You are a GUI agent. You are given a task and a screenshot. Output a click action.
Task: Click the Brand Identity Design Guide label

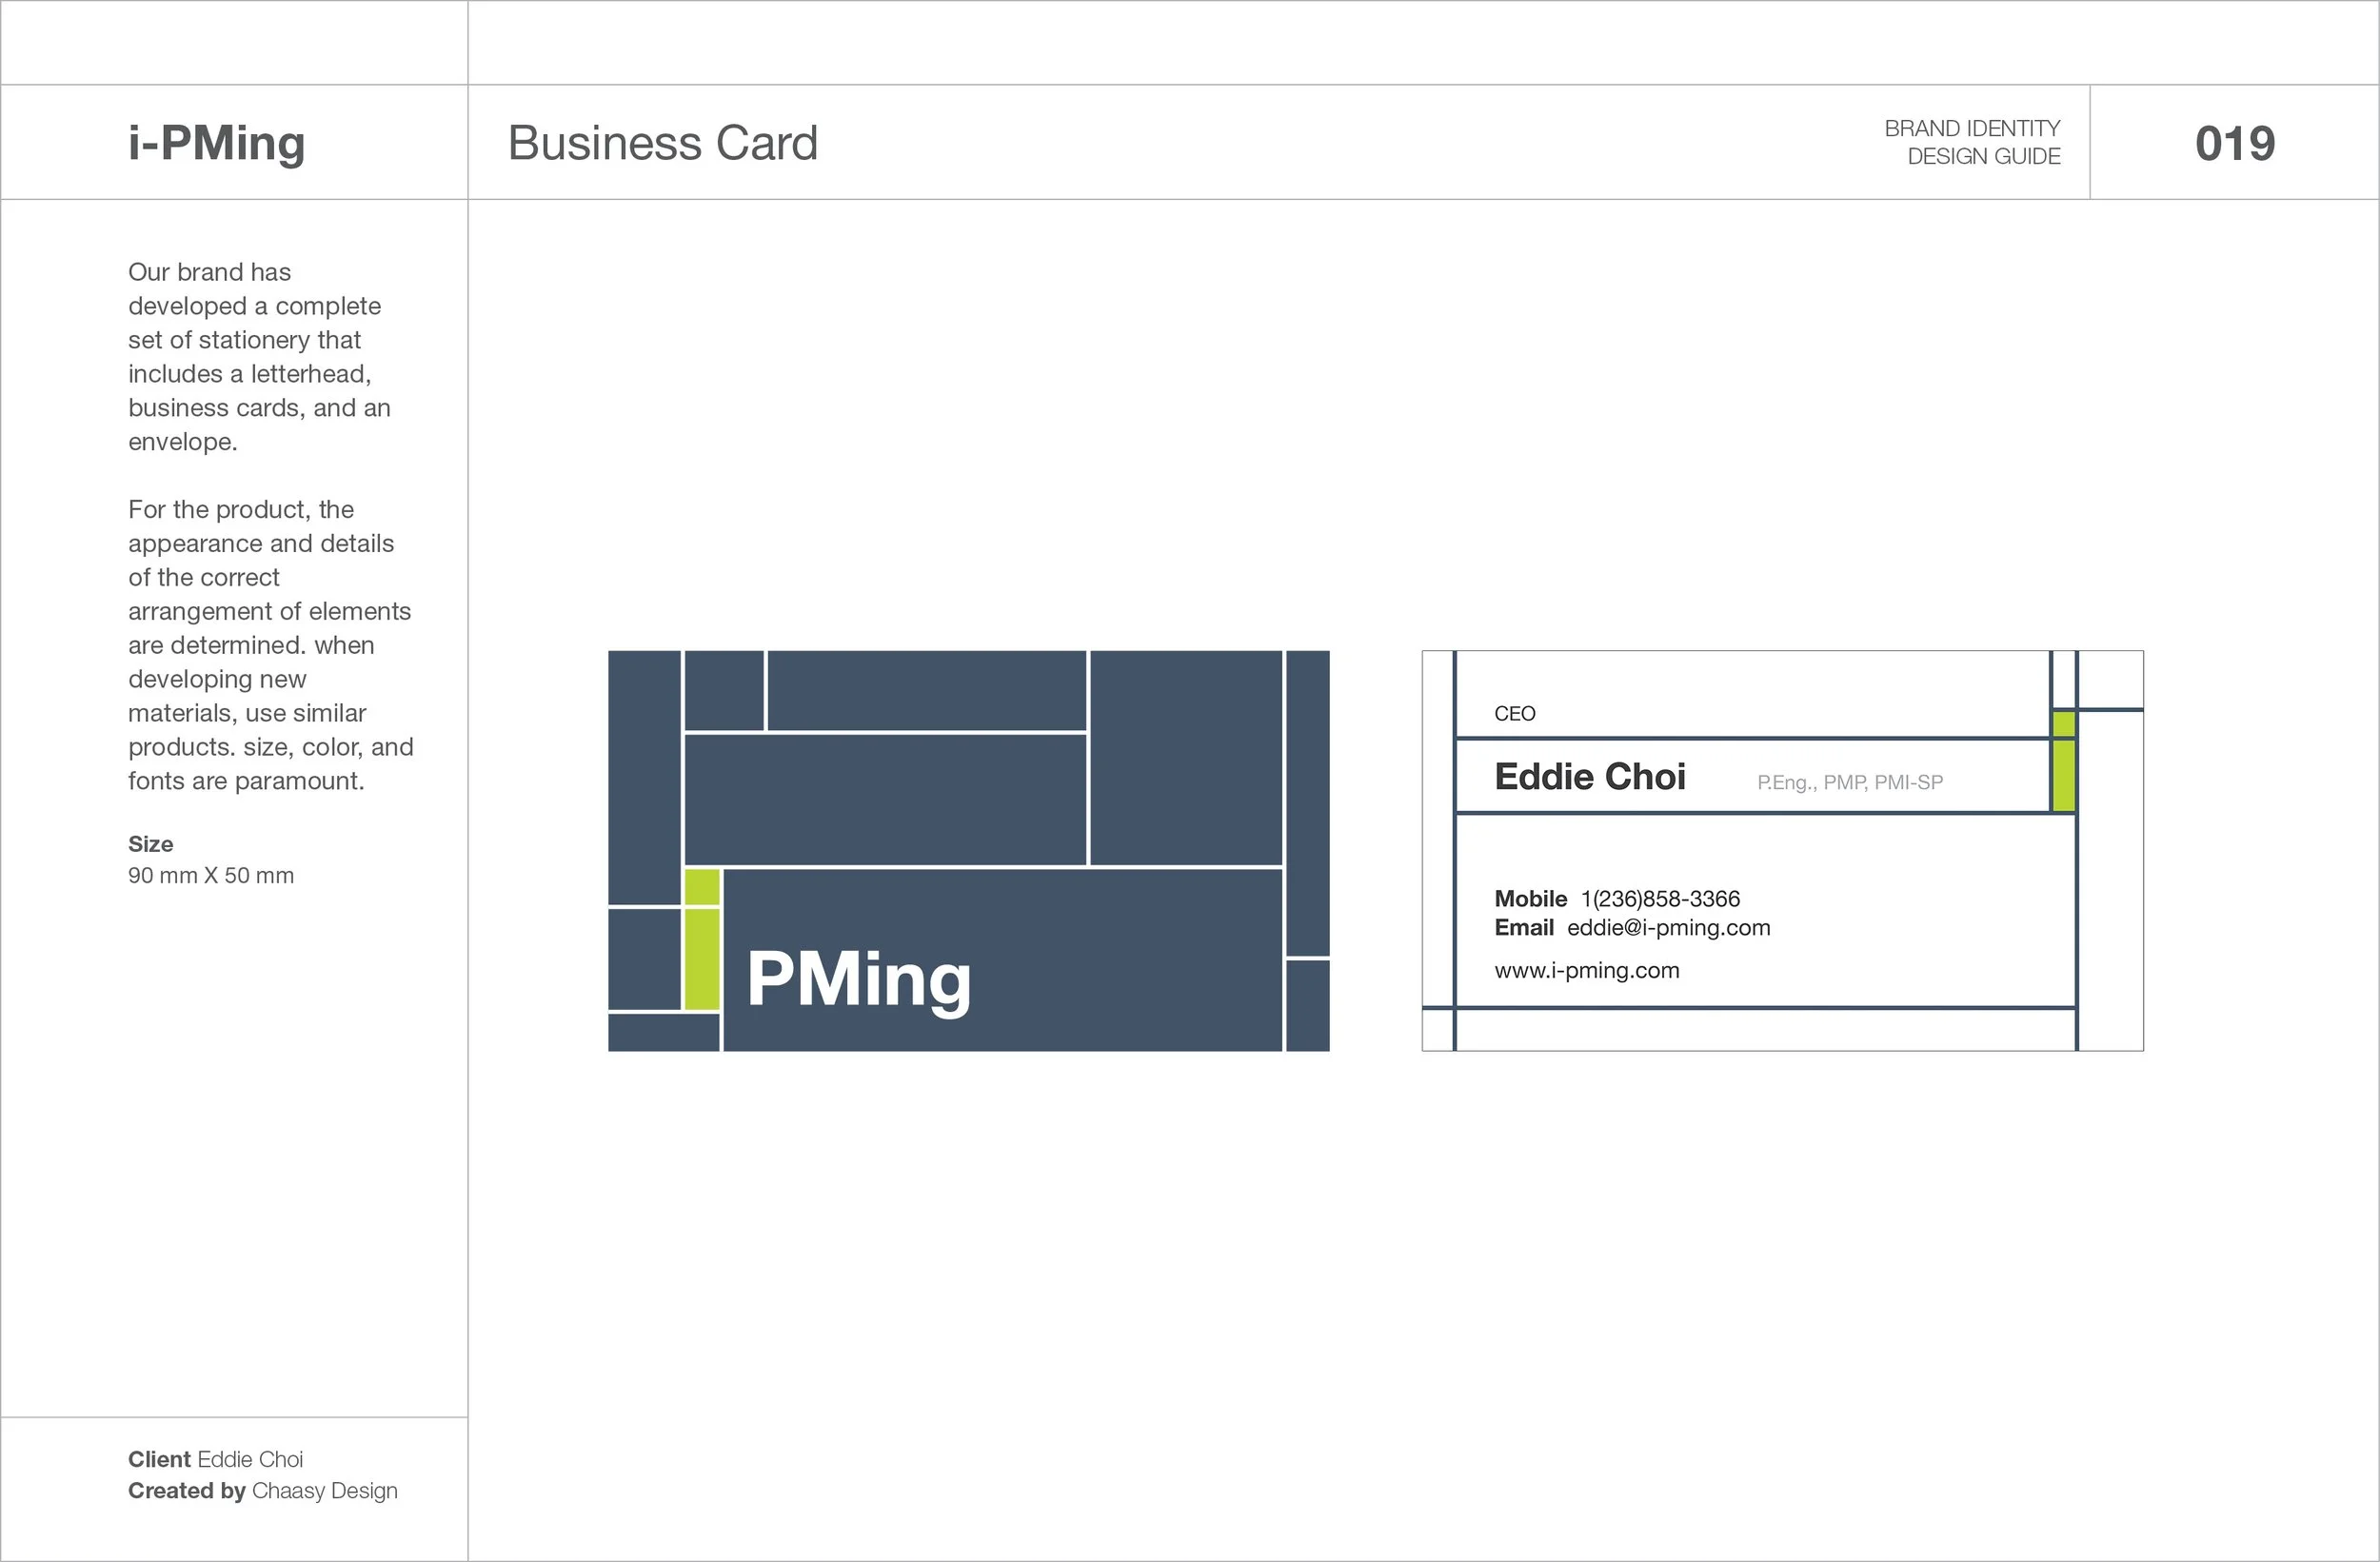point(1972,142)
